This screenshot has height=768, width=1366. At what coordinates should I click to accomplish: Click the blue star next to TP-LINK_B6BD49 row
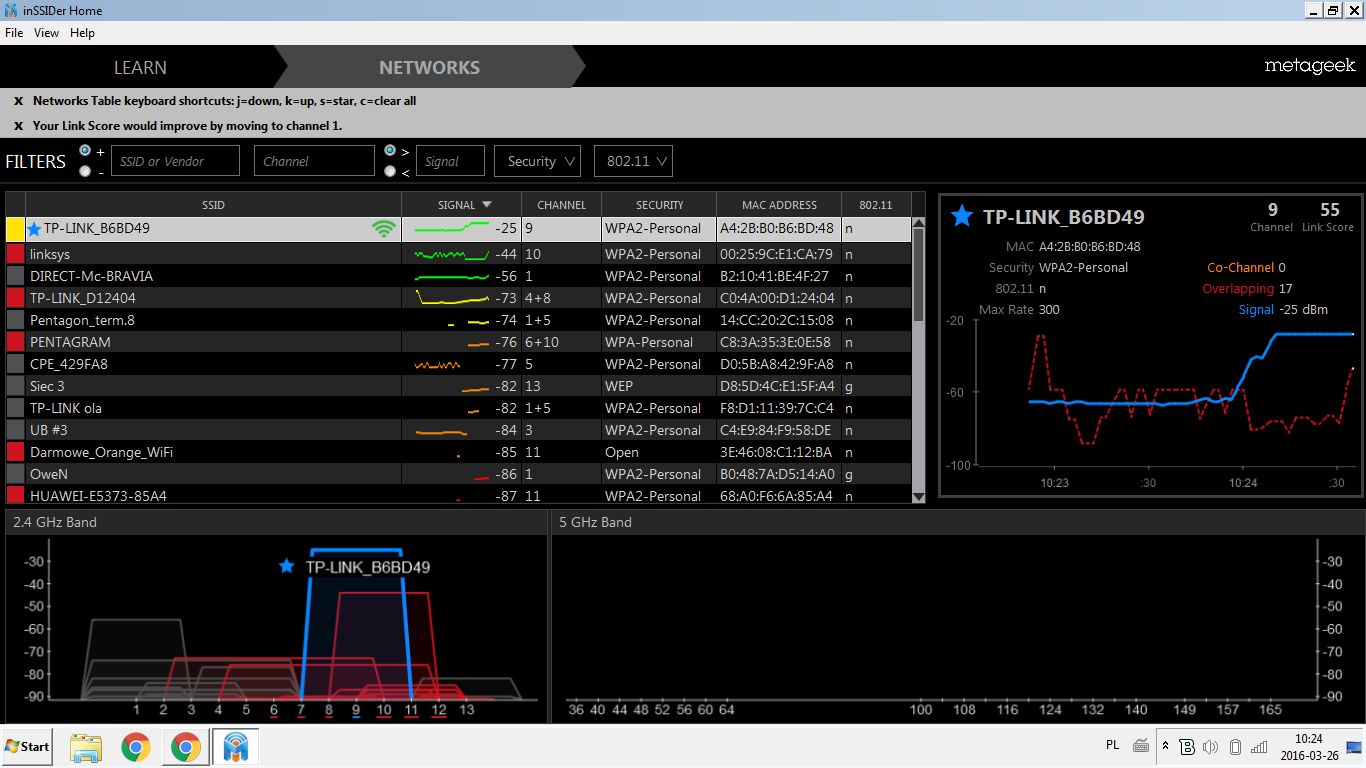coord(35,229)
